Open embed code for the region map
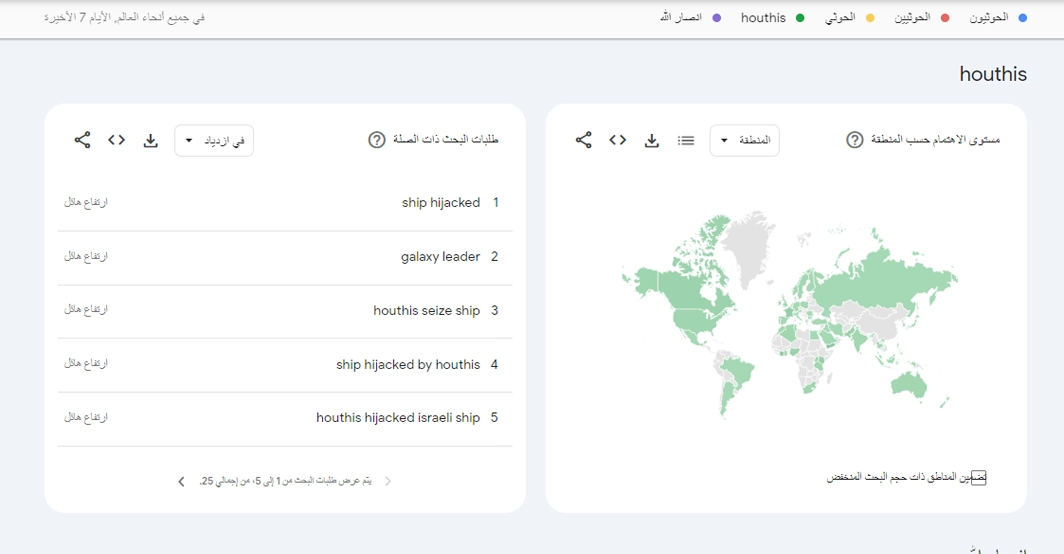This screenshot has height=554, width=1064. tap(618, 140)
